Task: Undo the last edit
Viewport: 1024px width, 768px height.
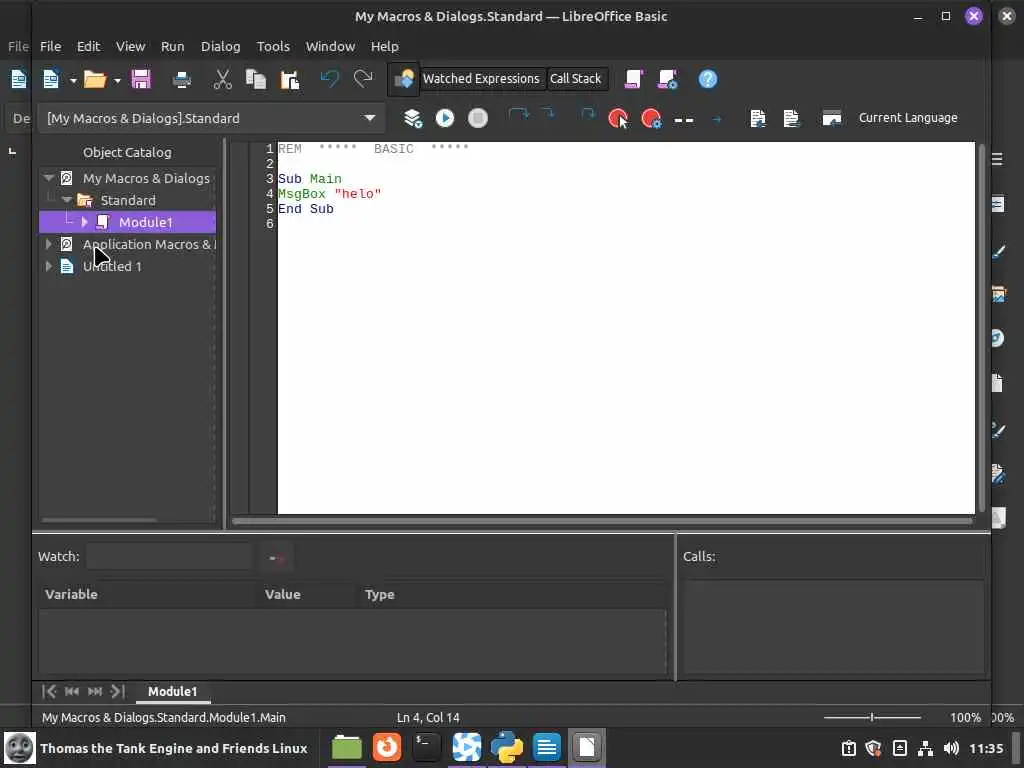Action: [x=330, y=79]
